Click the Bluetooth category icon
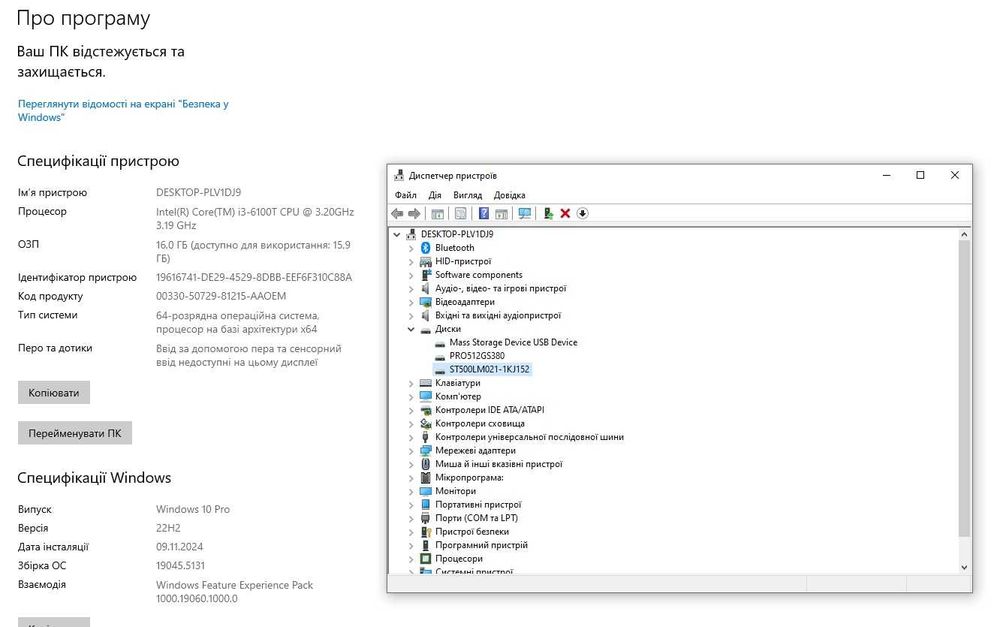This screenshot has width=1000, height=627. click(425, 247)
